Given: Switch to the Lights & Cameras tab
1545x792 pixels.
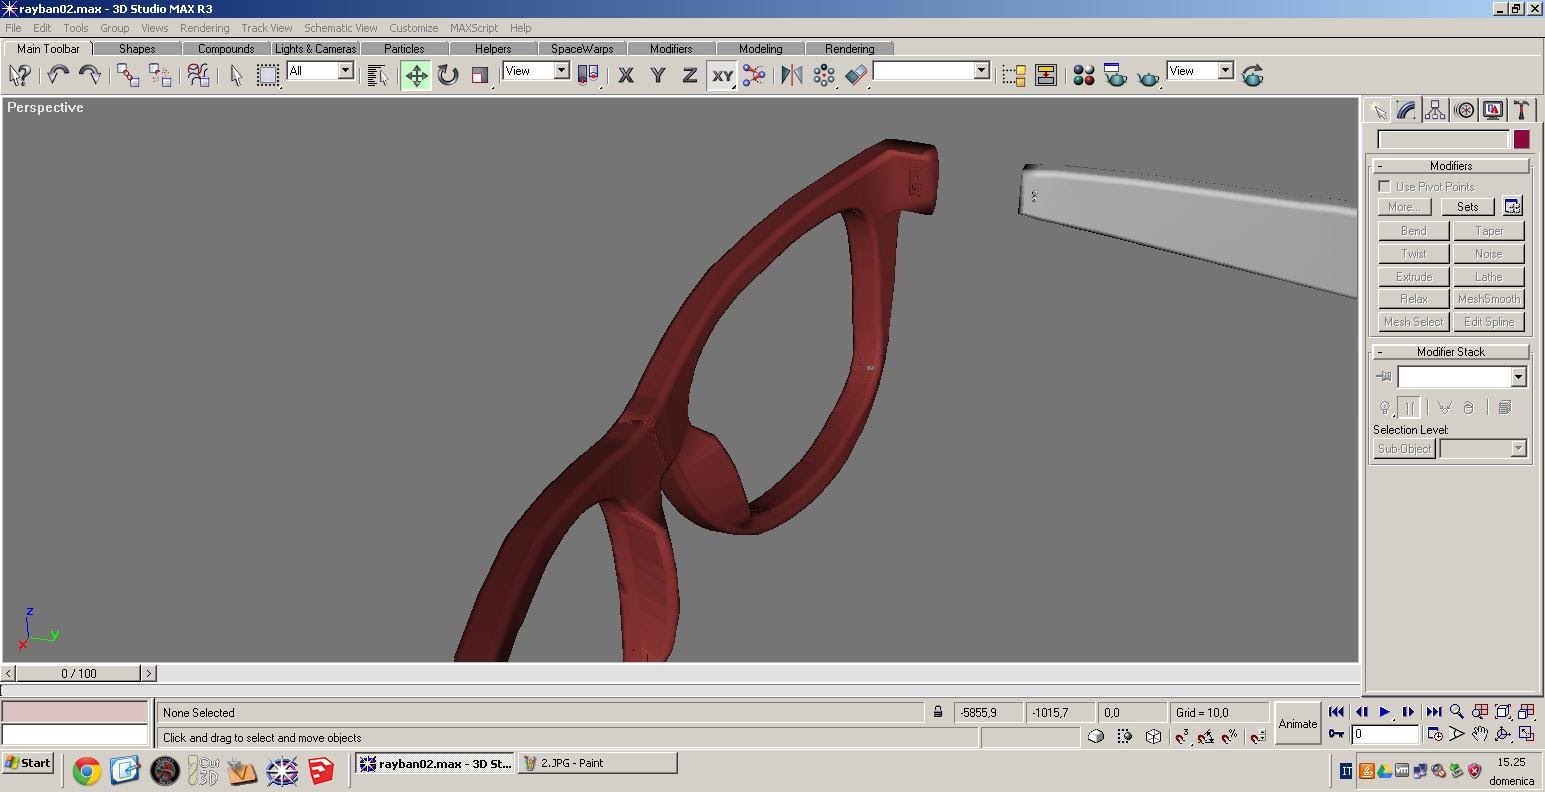Looking at the screenshot, I should tap(315, 48).
